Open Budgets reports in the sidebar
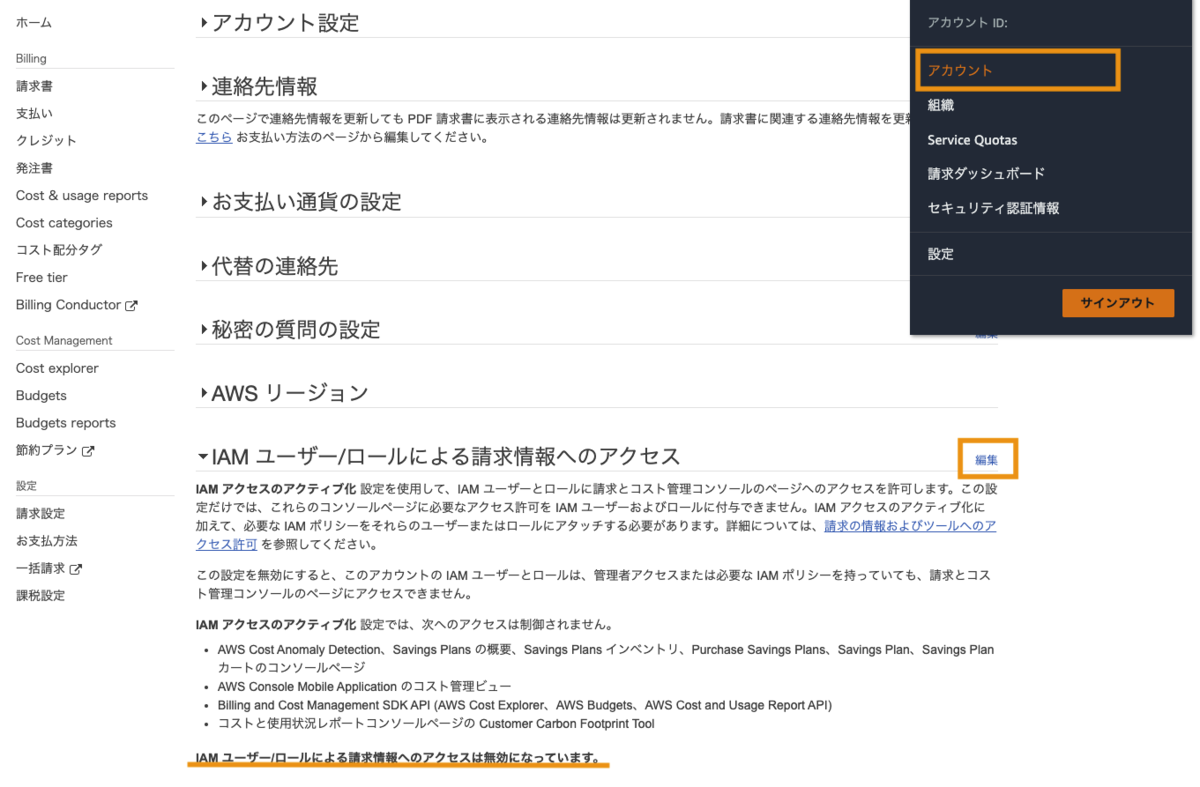Viewport: 1200px width, 787px height. pyautogui.click(x=66, y=423)
